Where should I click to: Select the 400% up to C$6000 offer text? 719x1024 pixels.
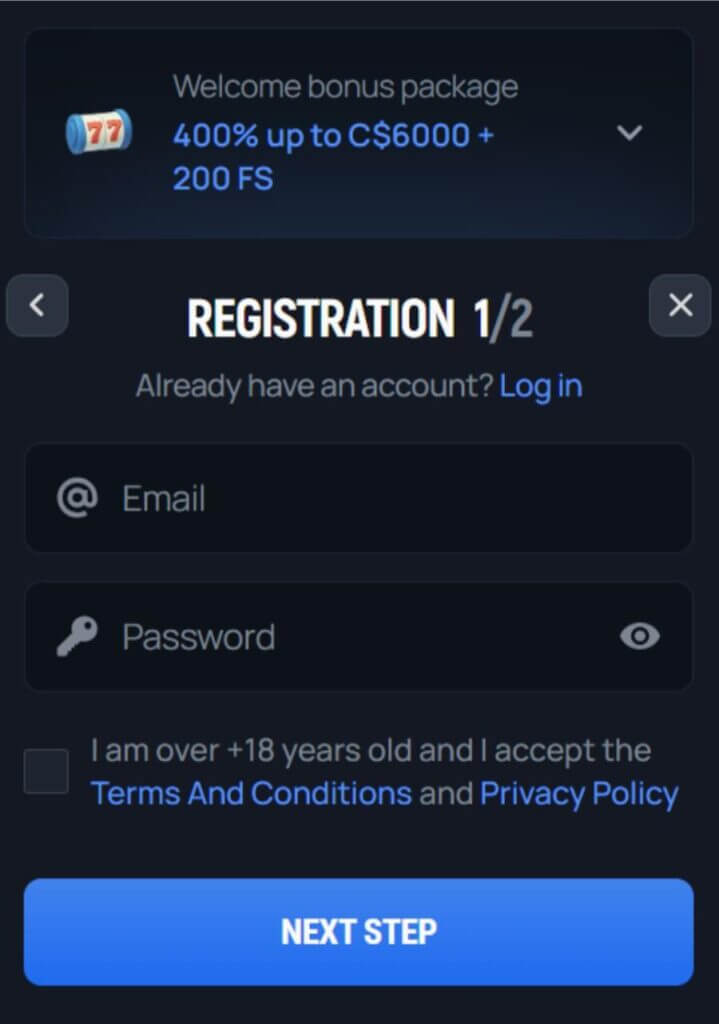point(333,136)
